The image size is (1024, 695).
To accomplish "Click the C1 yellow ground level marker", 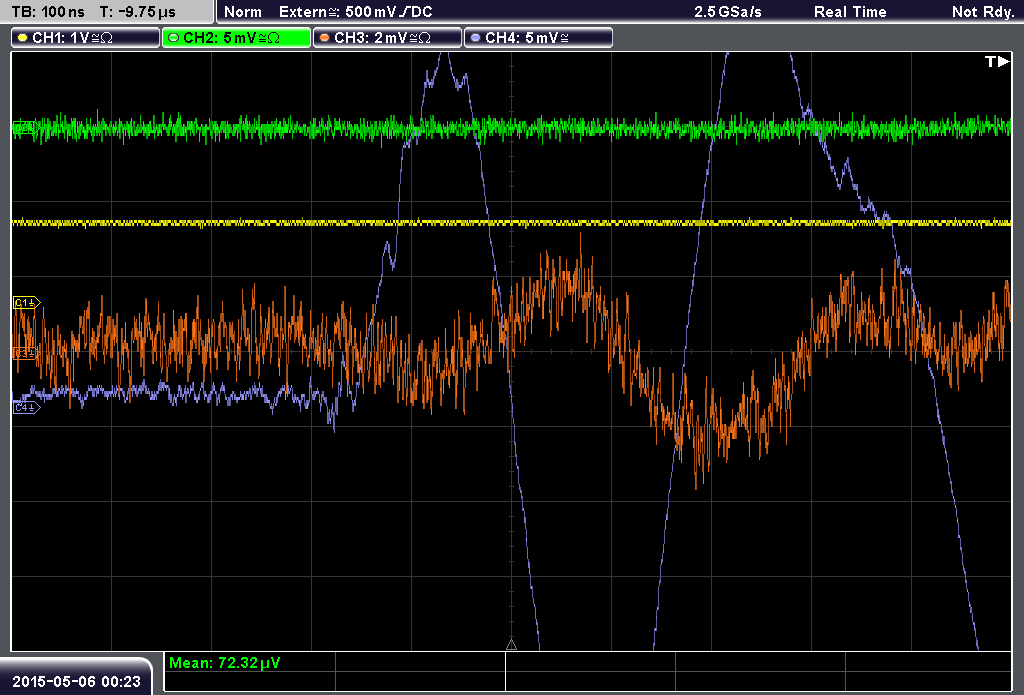I will pos(27,302).
